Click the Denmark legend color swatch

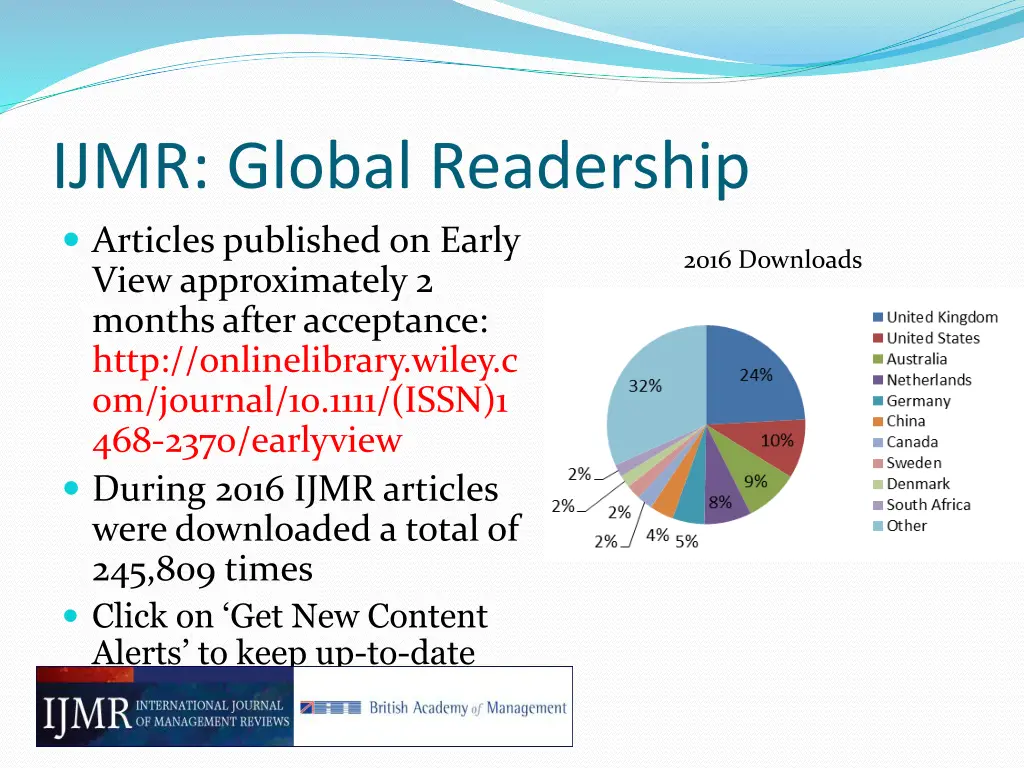point(878,484)
